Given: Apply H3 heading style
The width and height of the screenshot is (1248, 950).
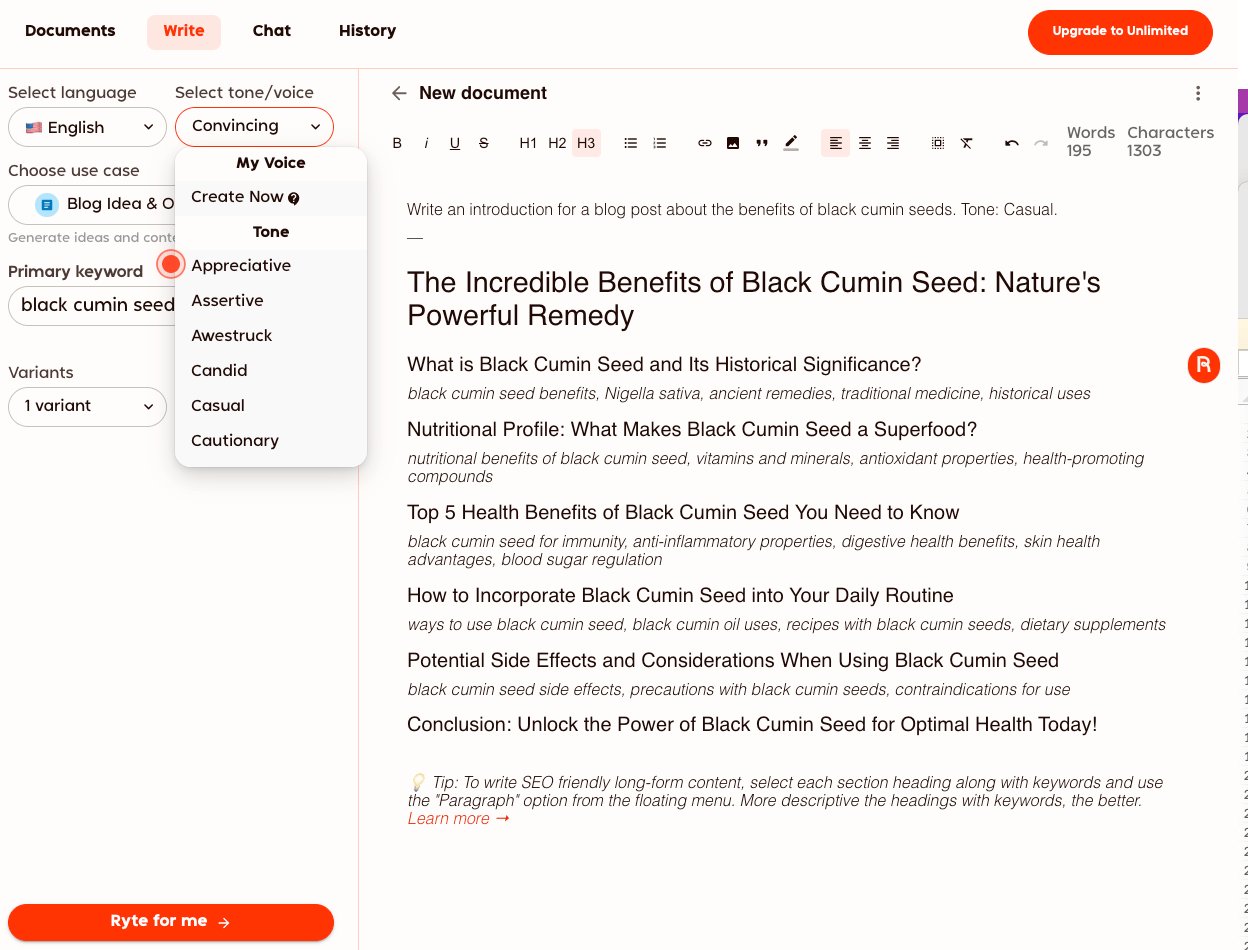Looking at the screenshot, I should pyautogui.click(x=586, y=143).
